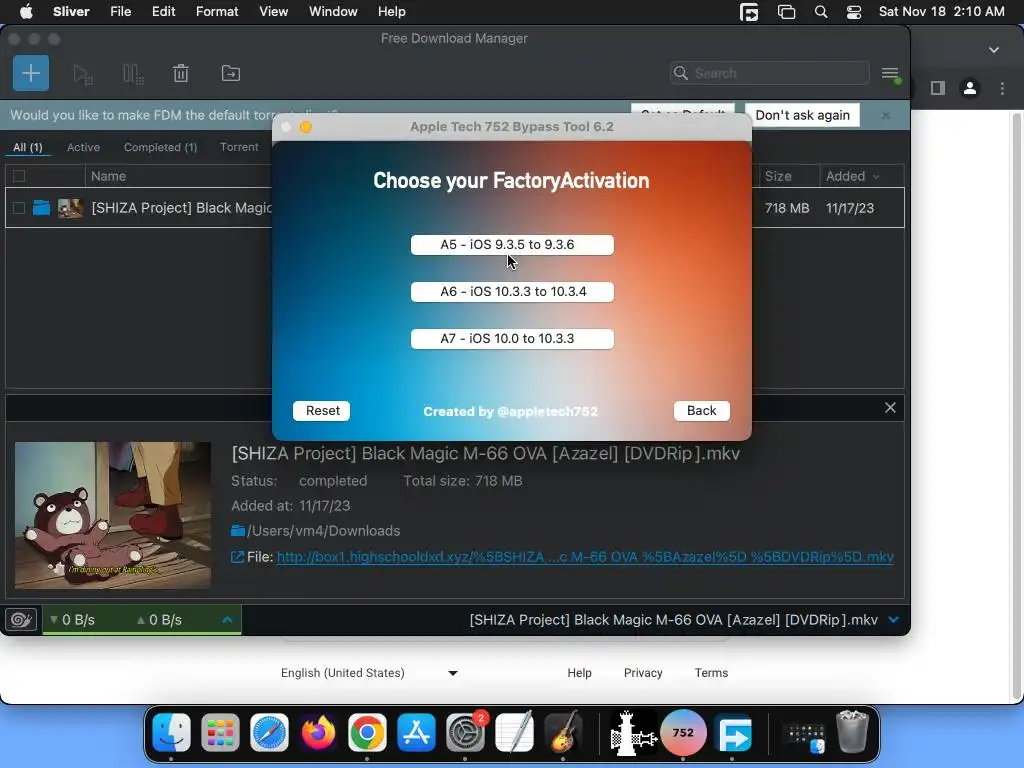1024x768 pixels.
Task: Open Chrome profile avatar icon
Action: (x=970, y=88)
